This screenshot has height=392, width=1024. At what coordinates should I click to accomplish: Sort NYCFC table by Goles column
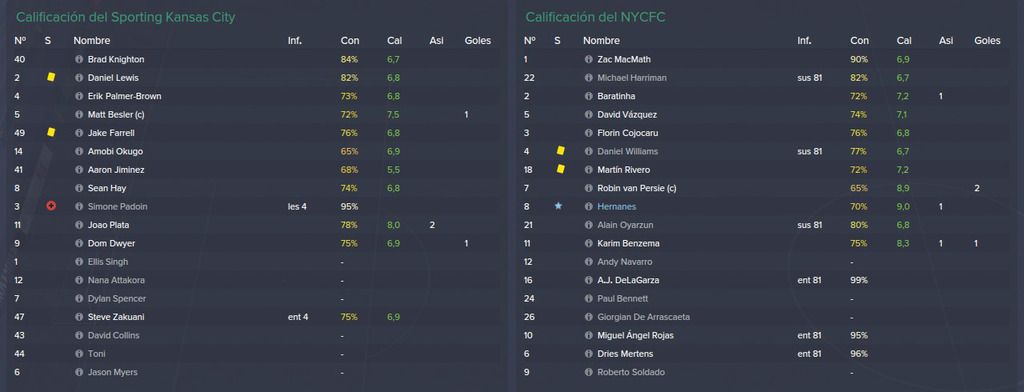[x=987, y=41]
